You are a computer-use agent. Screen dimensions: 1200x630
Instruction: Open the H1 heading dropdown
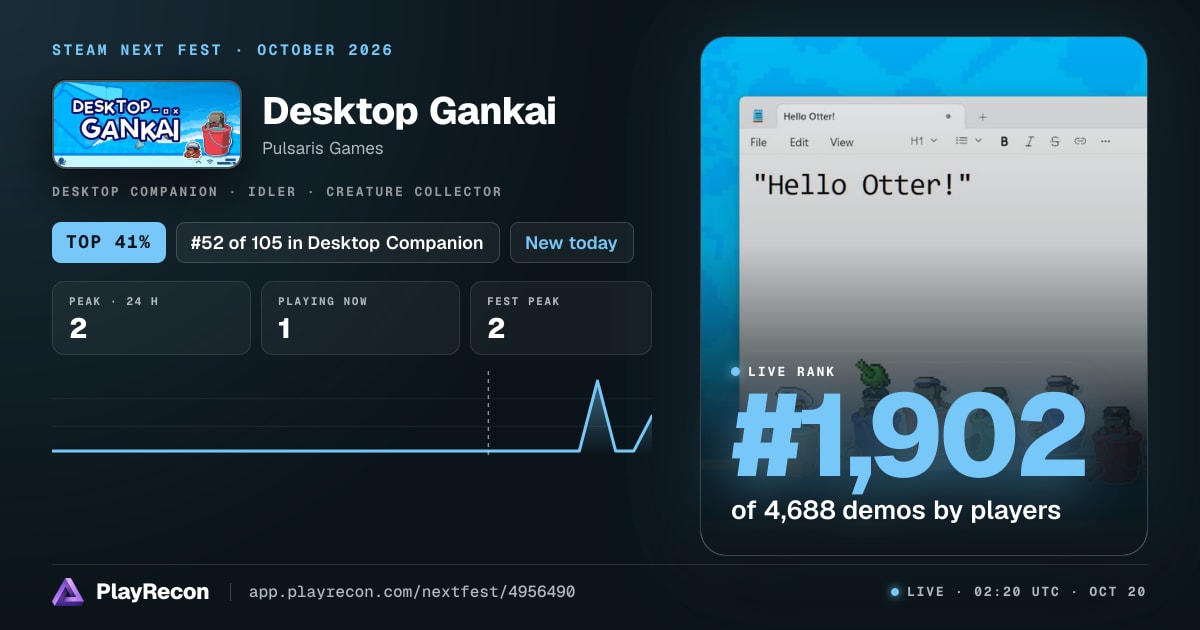(923, 141)
